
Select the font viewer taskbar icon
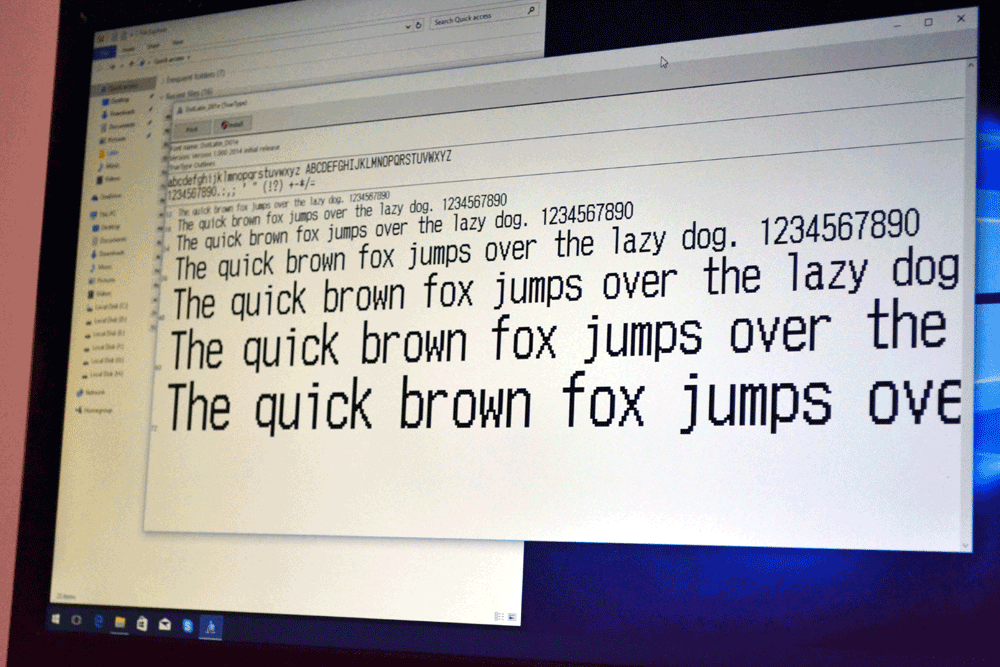click(210, 627)
